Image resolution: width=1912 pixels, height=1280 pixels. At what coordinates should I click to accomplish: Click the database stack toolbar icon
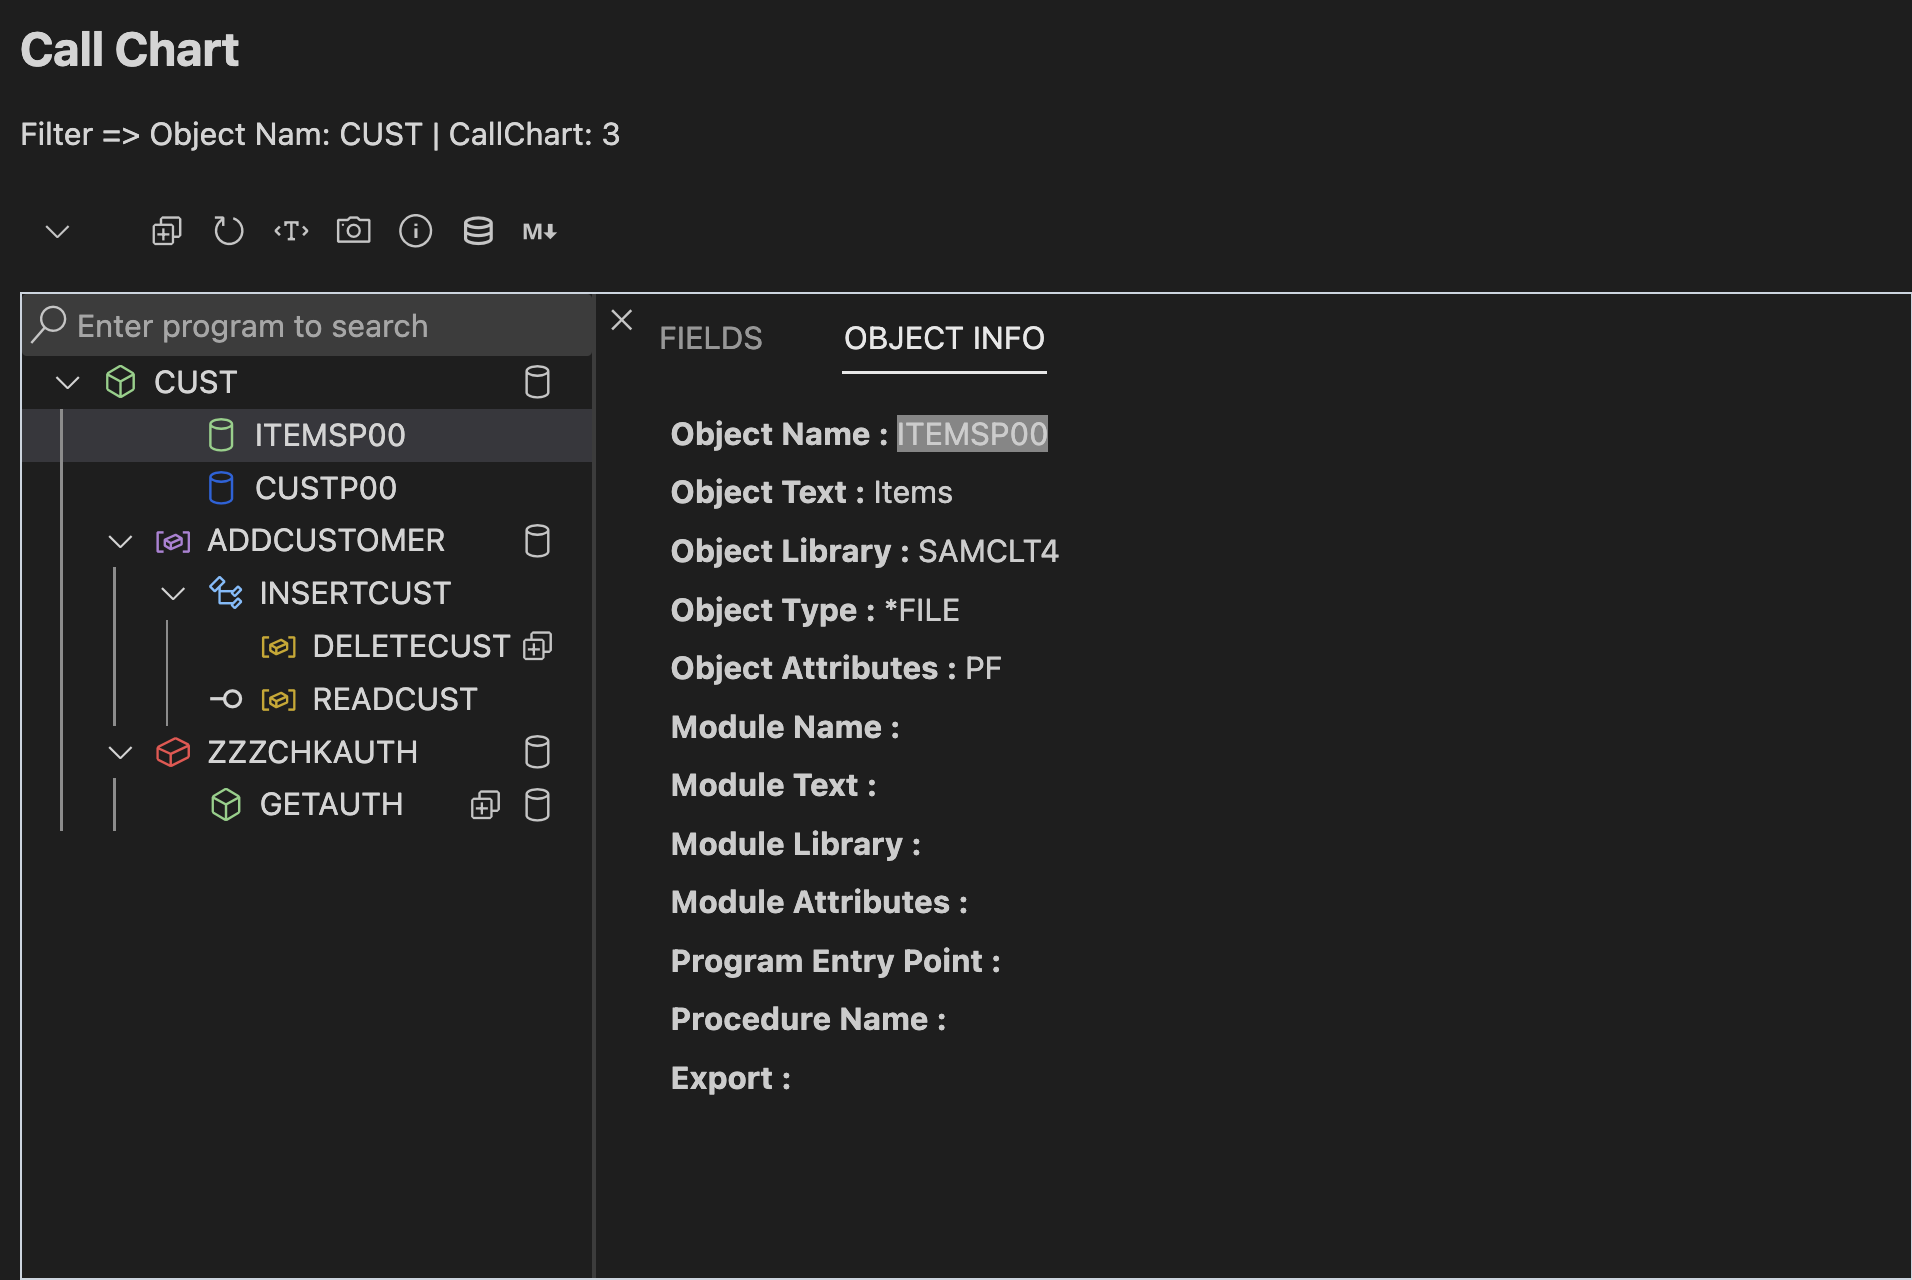point(478,231)
